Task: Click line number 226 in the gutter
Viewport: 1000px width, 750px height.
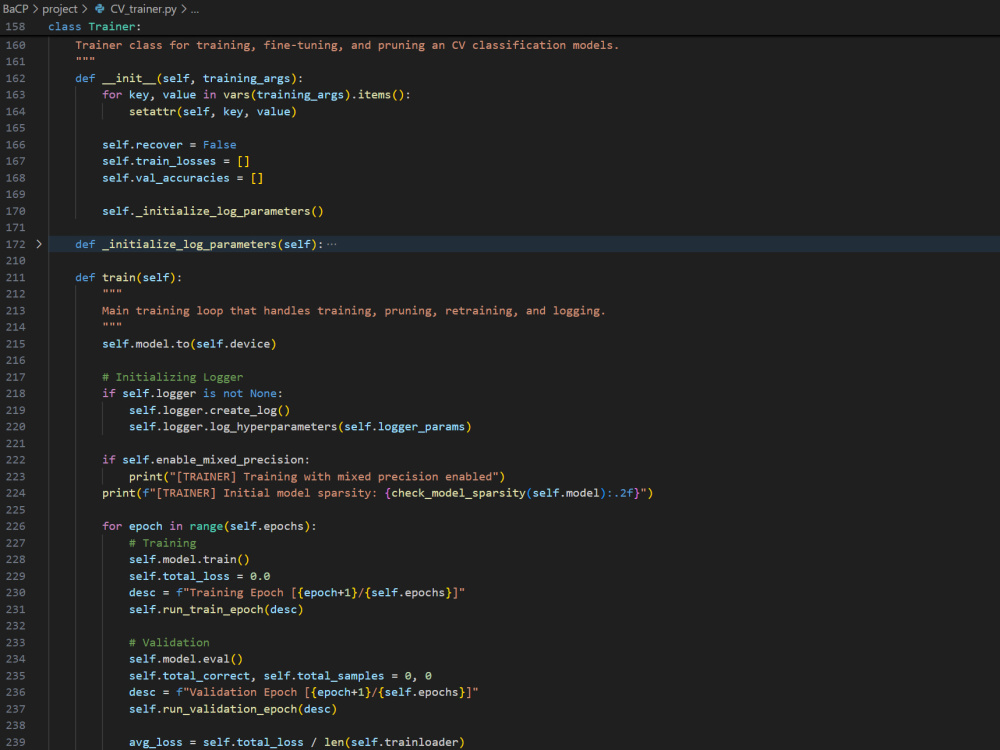Action: (x=15, y=526)
